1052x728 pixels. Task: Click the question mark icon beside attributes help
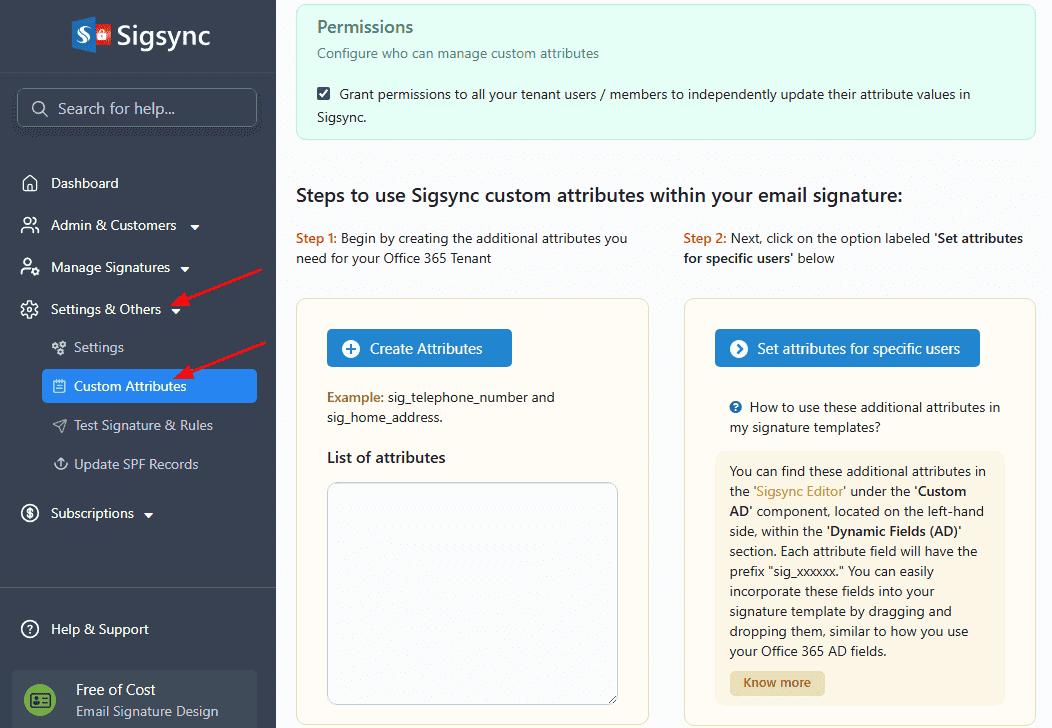pos(736,407)
